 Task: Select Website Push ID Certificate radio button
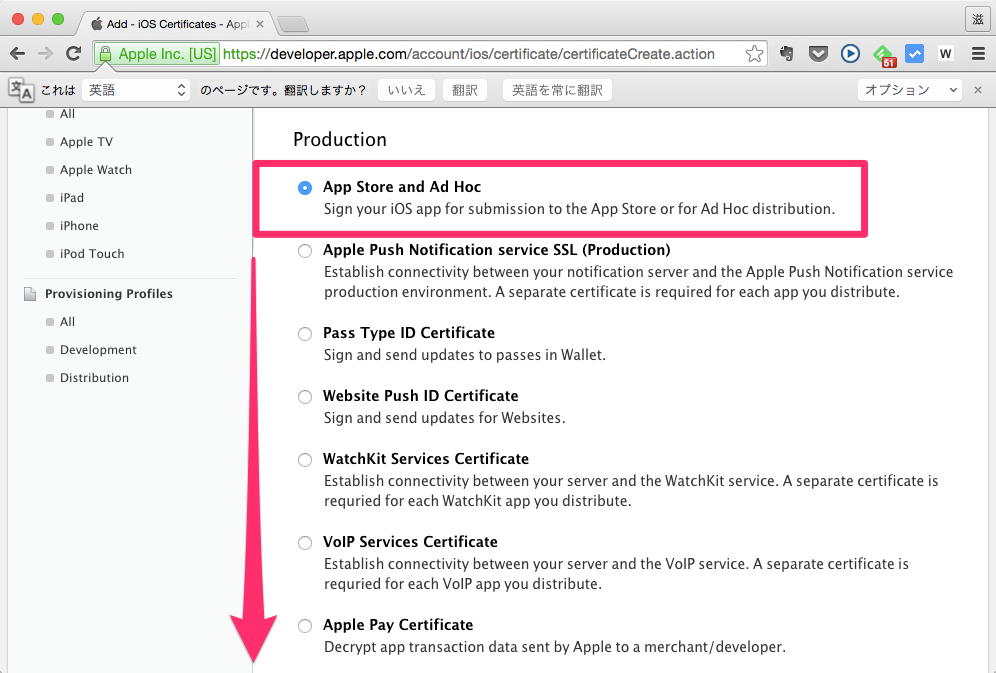tap(305, 397)
